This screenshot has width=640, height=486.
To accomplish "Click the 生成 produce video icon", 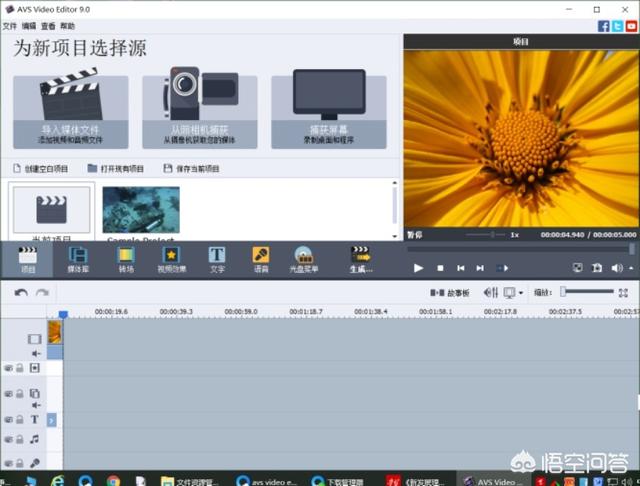I will 360,259.
